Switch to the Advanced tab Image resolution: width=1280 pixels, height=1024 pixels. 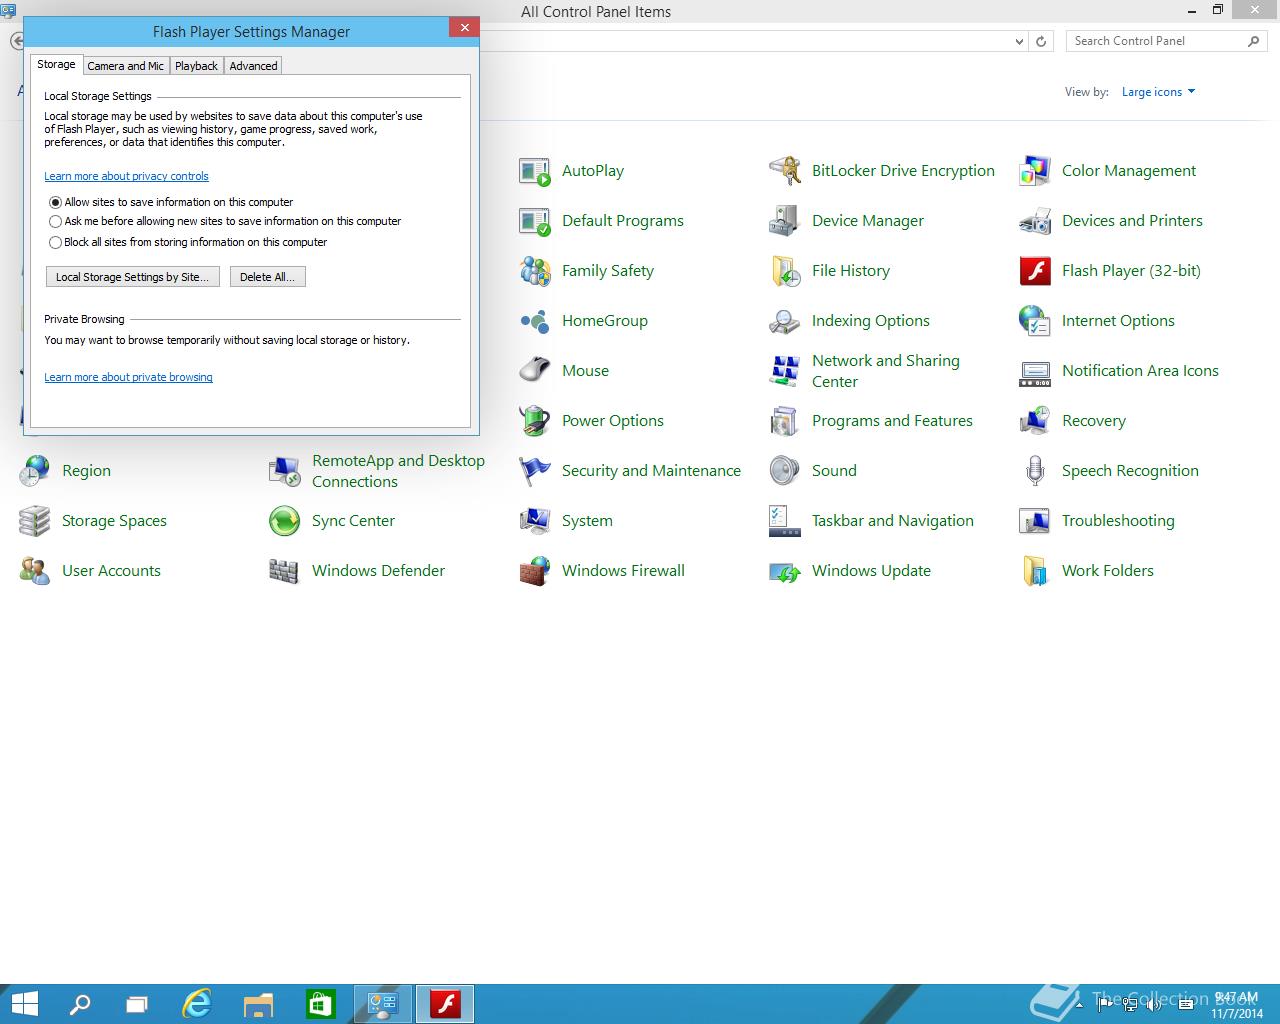point(253,66)
